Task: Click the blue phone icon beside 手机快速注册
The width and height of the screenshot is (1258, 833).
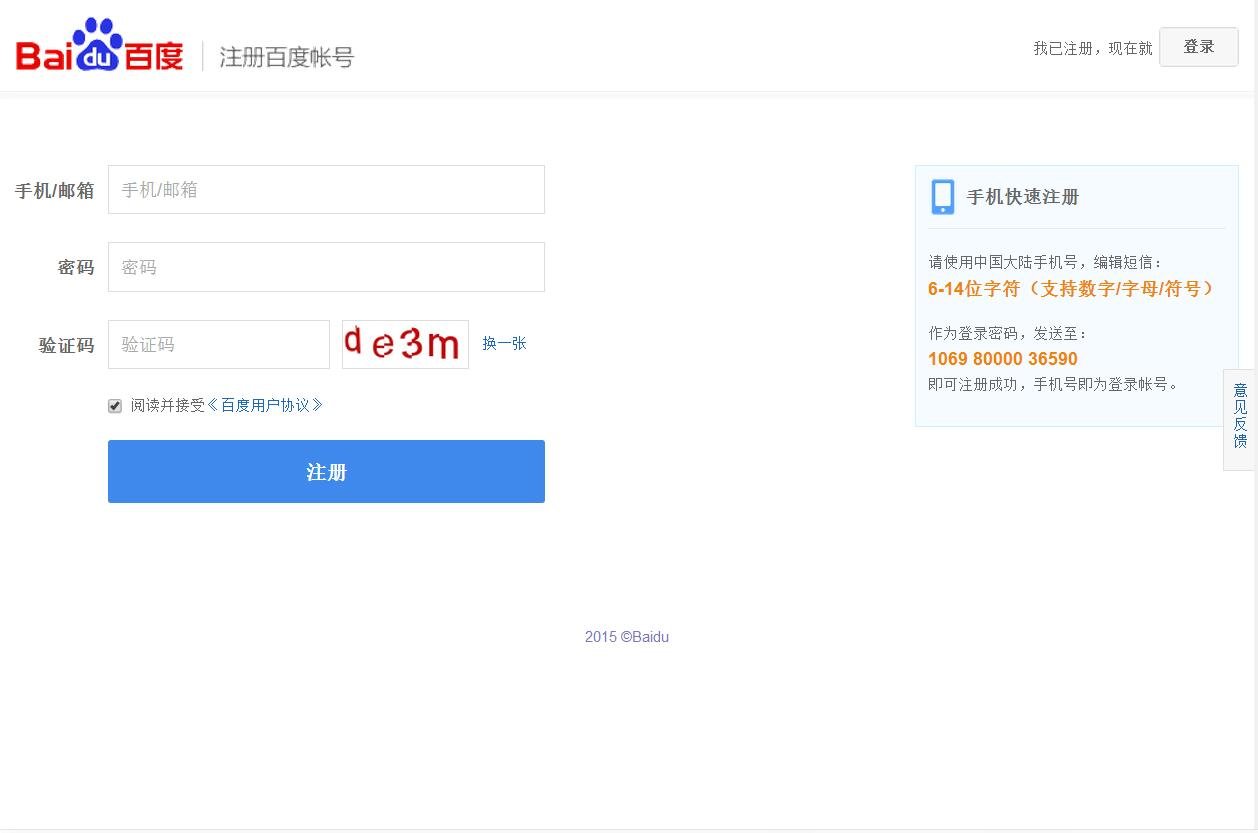Action: pos(941,196)
